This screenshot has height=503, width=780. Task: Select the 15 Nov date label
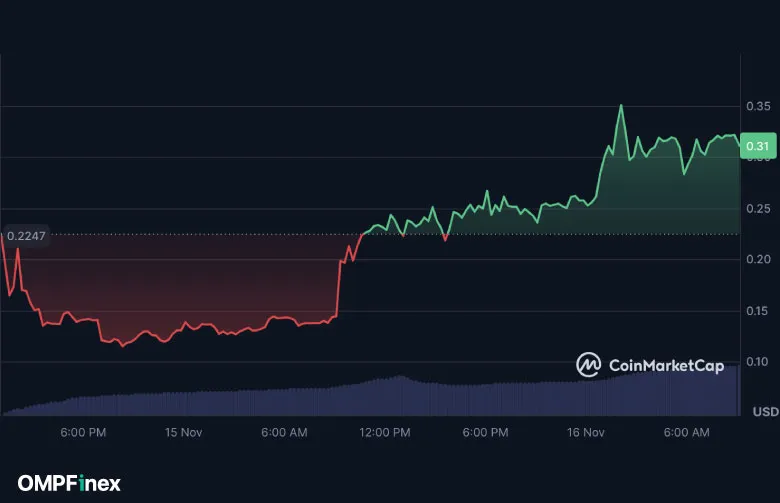point(184,432)
